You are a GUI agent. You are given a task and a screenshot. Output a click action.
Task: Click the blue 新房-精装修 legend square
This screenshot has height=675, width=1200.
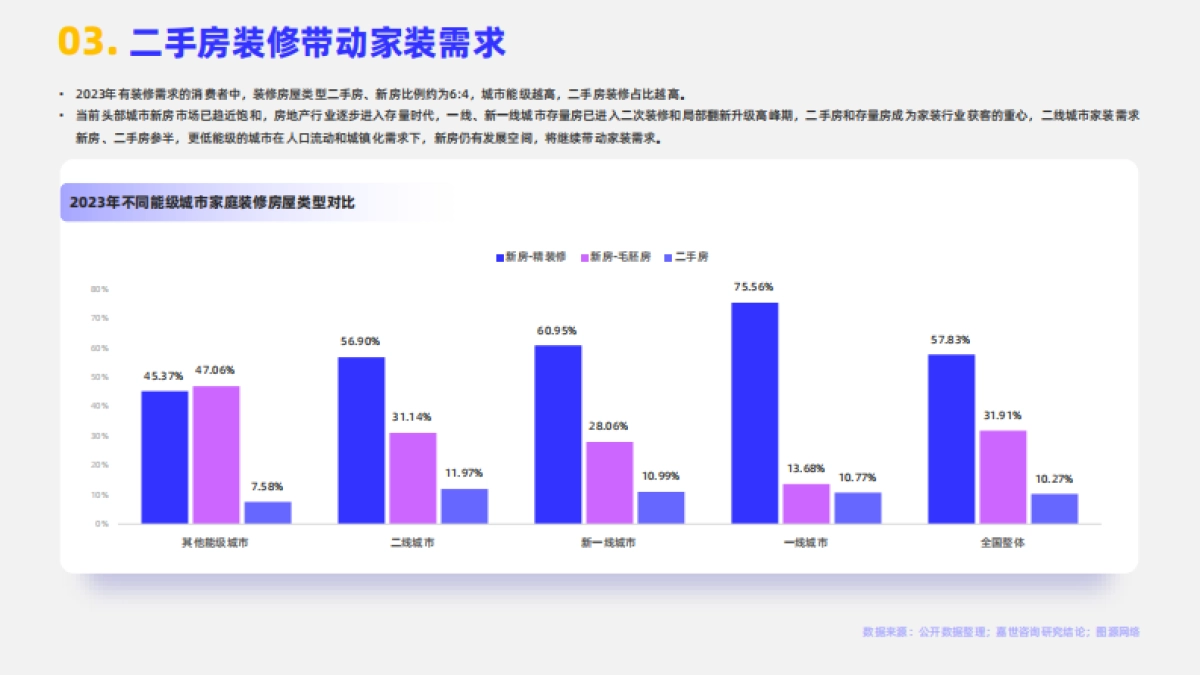pos(499,257)
